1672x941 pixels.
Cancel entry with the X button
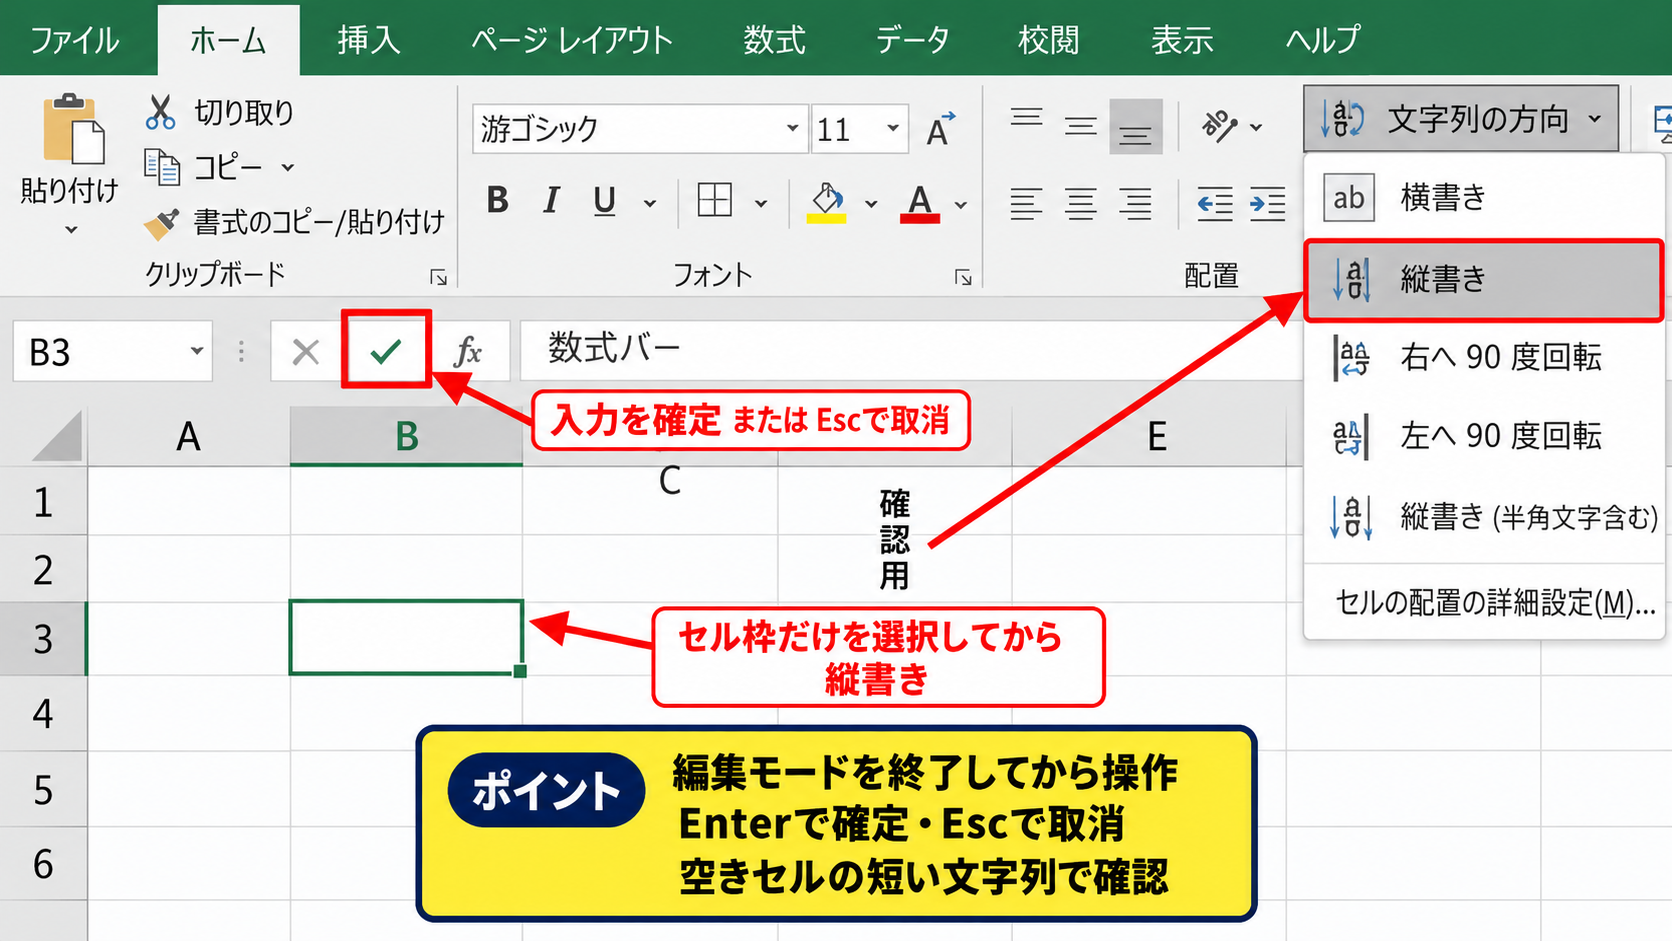click(x=306, y=352)
